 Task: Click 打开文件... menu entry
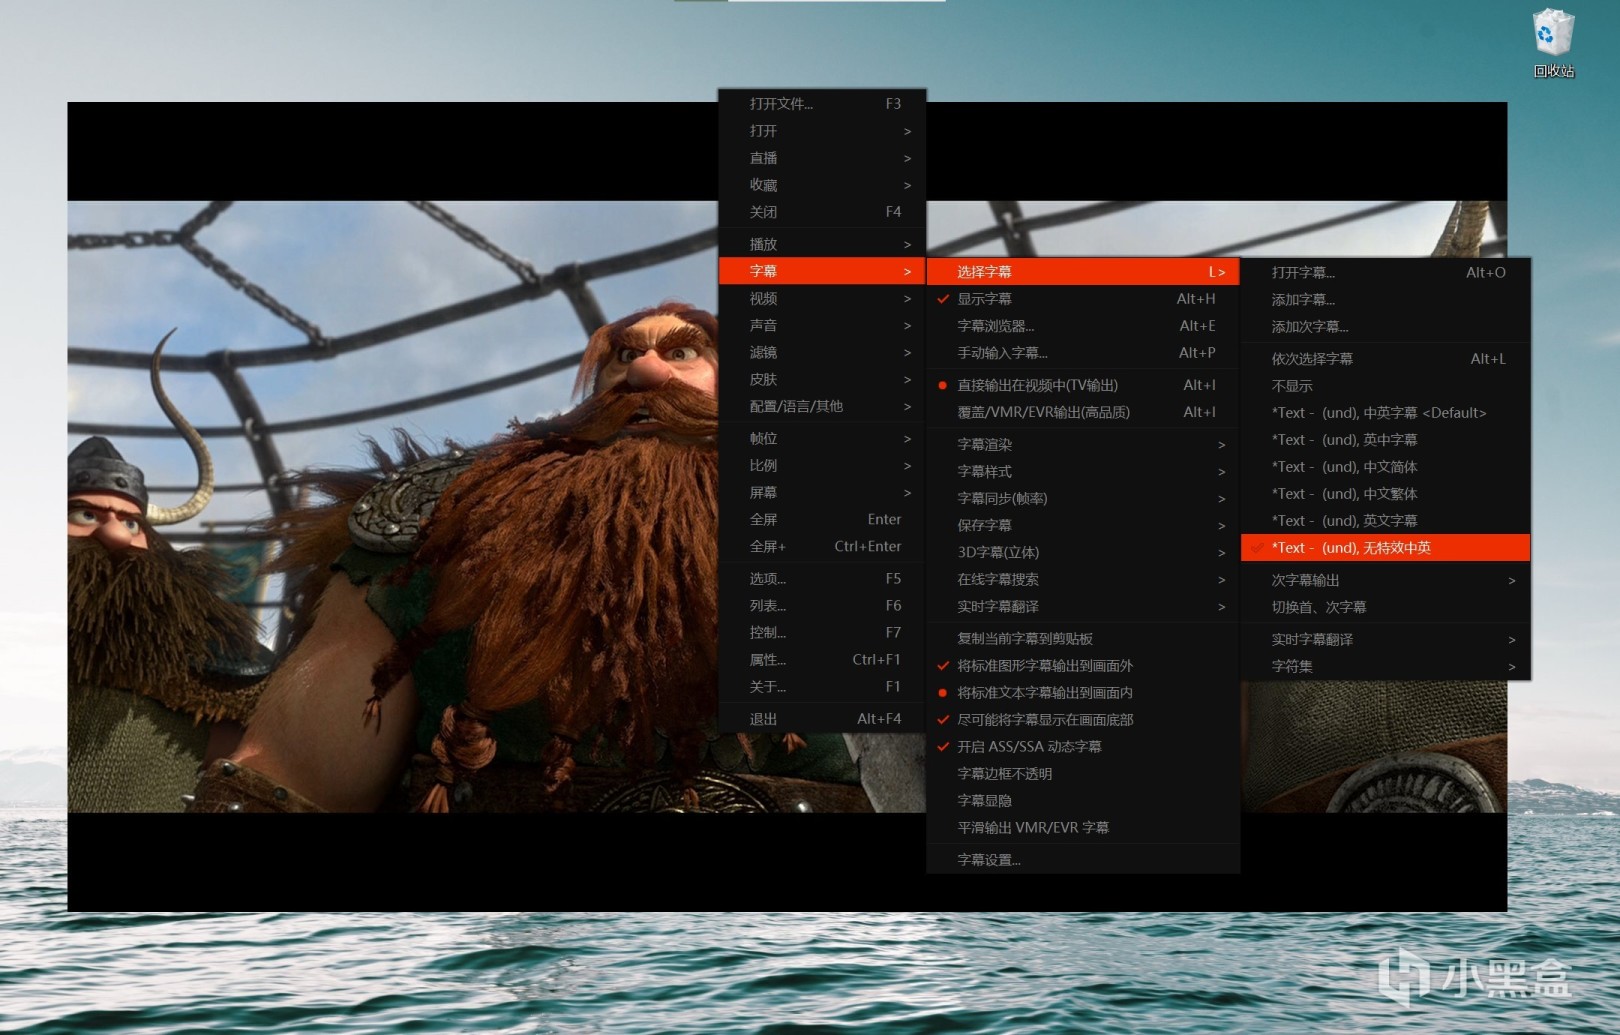(822, 104)
